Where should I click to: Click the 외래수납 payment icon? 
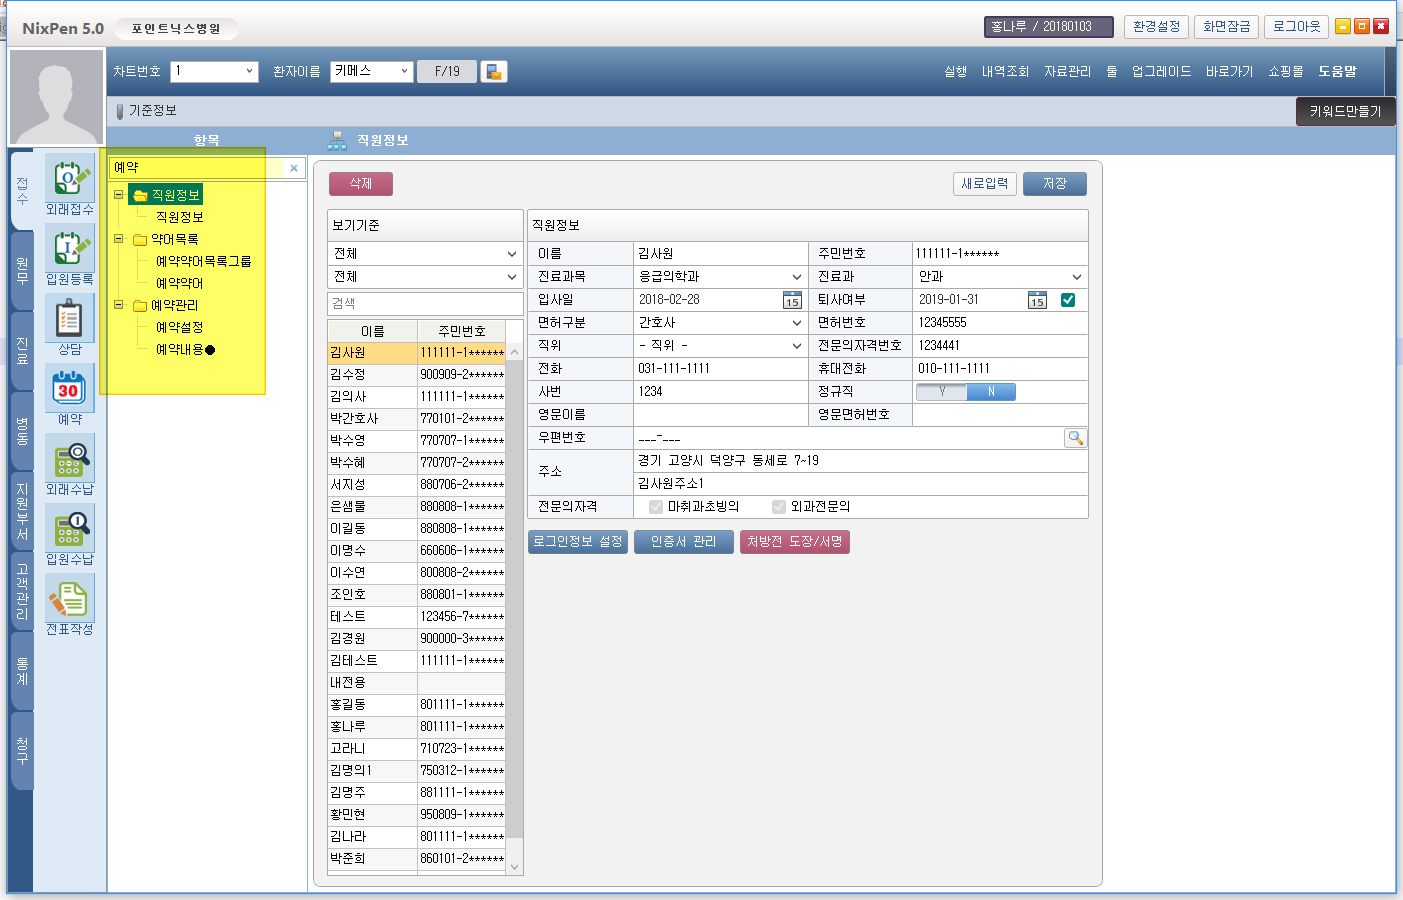pos(69,458)
